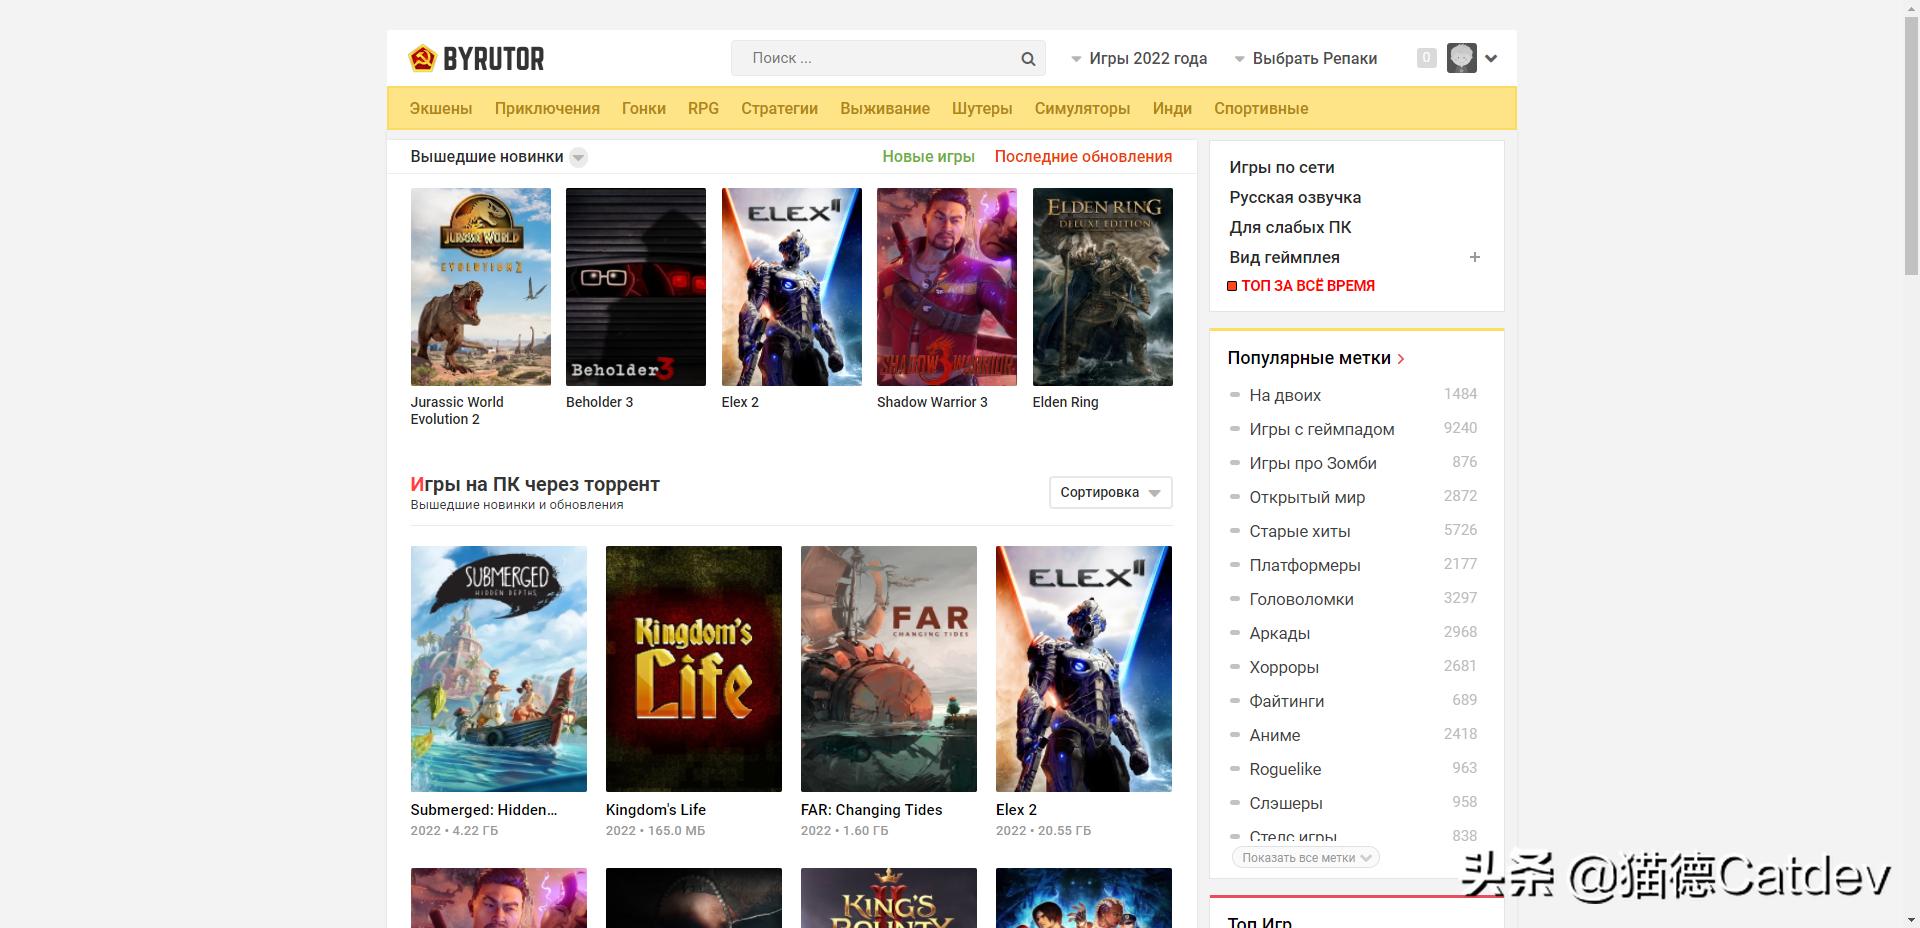The width and height of the screenshot is (1920, 928).
Task: Click the FAR: Changing Tides title link
Action: pyautogui.click(x=871, y=810)
